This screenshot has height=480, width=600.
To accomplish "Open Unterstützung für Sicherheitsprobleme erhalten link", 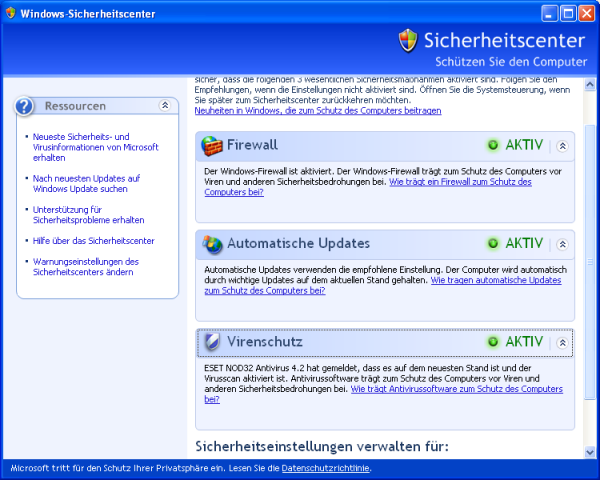I will (x=88, y=215).
